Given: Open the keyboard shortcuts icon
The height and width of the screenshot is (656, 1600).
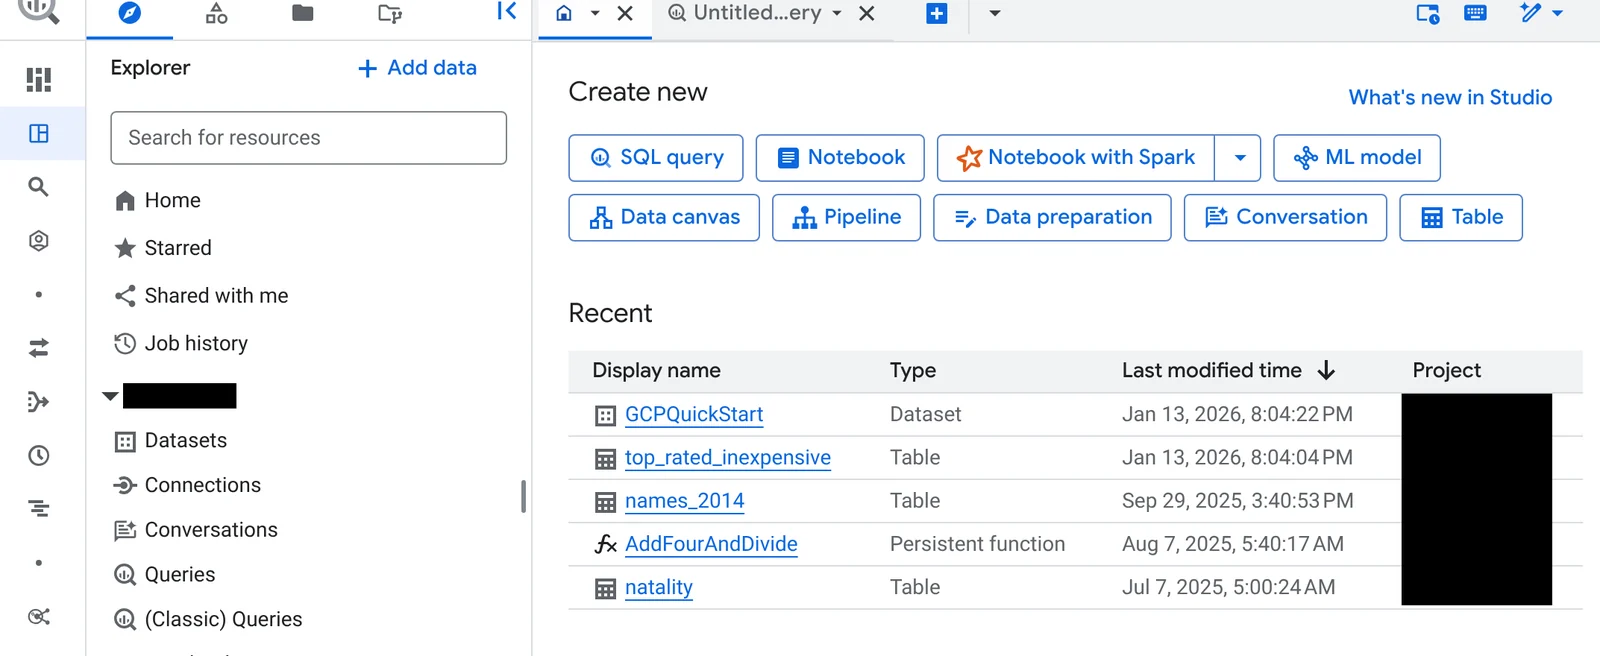Looking at the screenshot, I should (1475, 13).
